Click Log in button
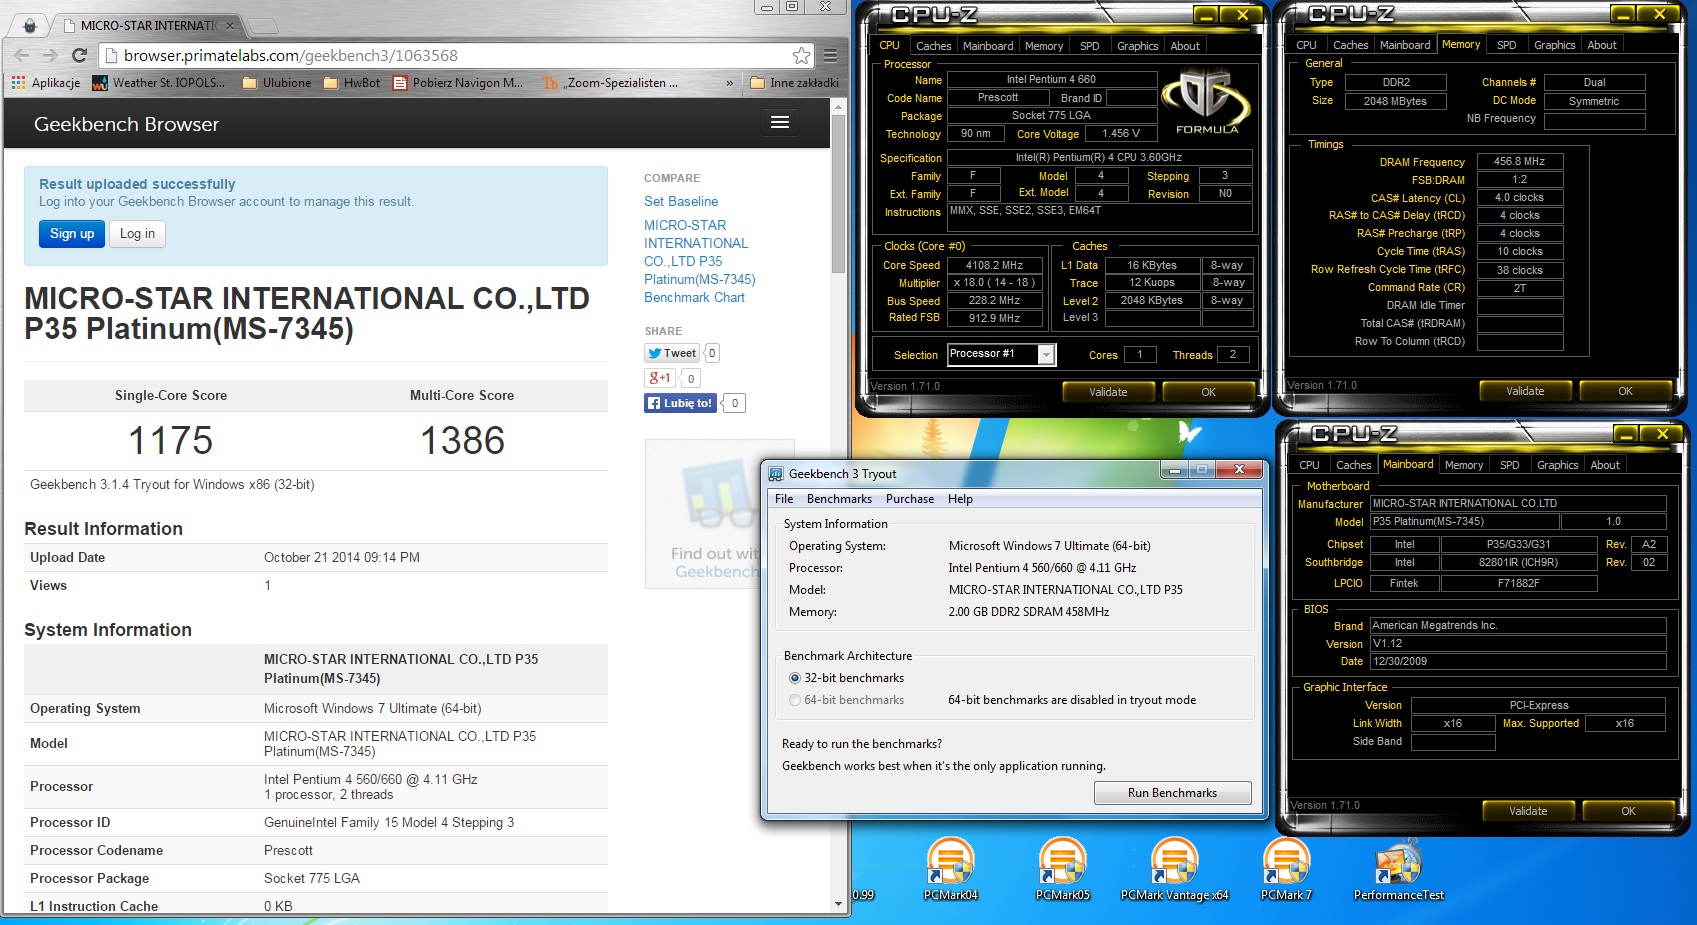 [x=137, y=234]
